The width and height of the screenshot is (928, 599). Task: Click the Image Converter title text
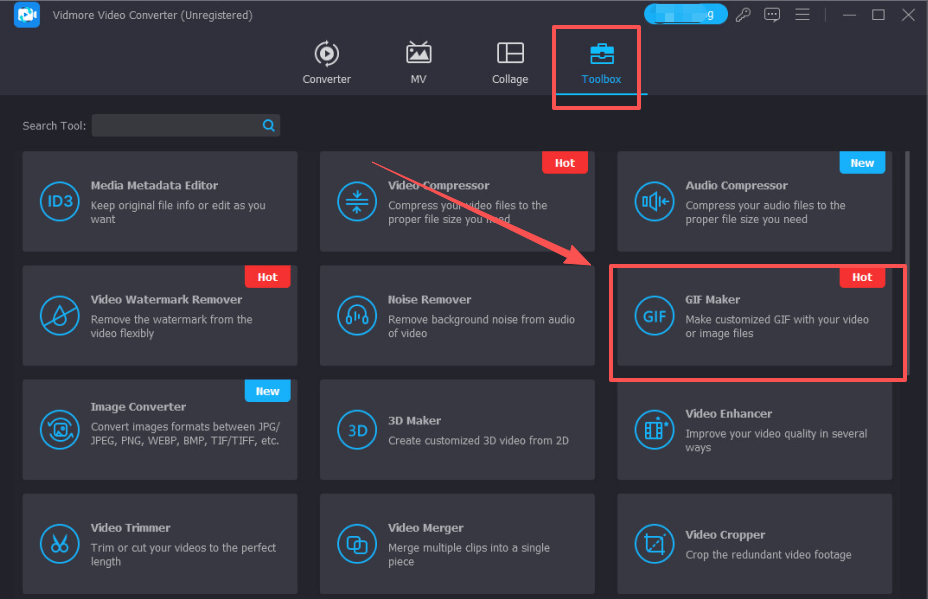click(138, 407)
